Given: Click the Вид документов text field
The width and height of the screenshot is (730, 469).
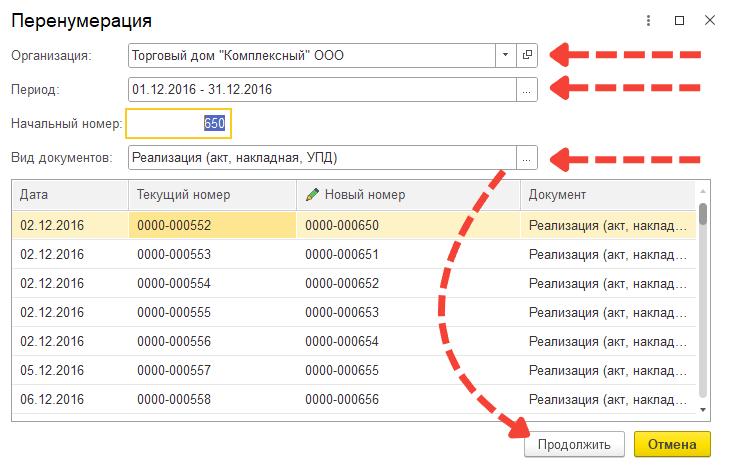Looking at the screenshot, I should pos(322,158).
